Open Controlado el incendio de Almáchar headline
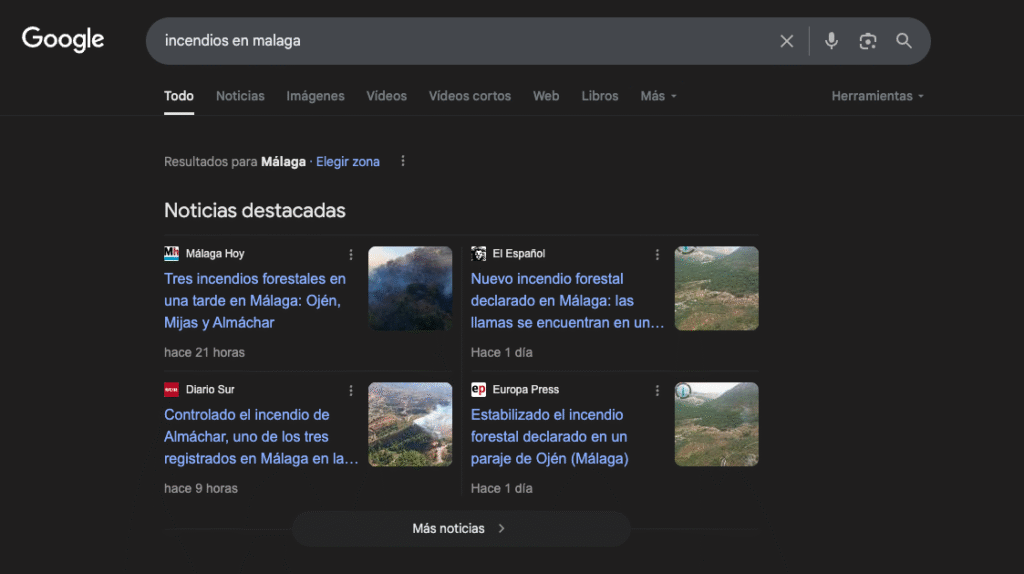Viewport: 1024px width, 574px height. coord(261,436)
